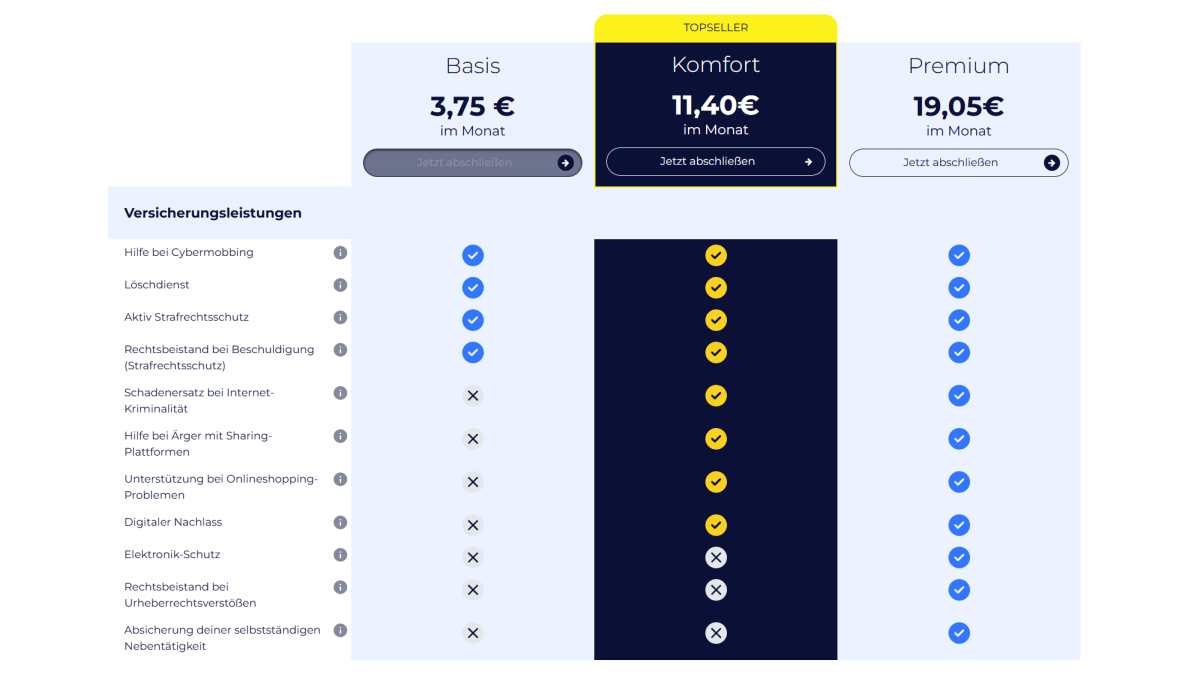Screen dimensions: 1200x684
Task: Click Basis X mark for Elektronik-Schutz
Action: 473,557
